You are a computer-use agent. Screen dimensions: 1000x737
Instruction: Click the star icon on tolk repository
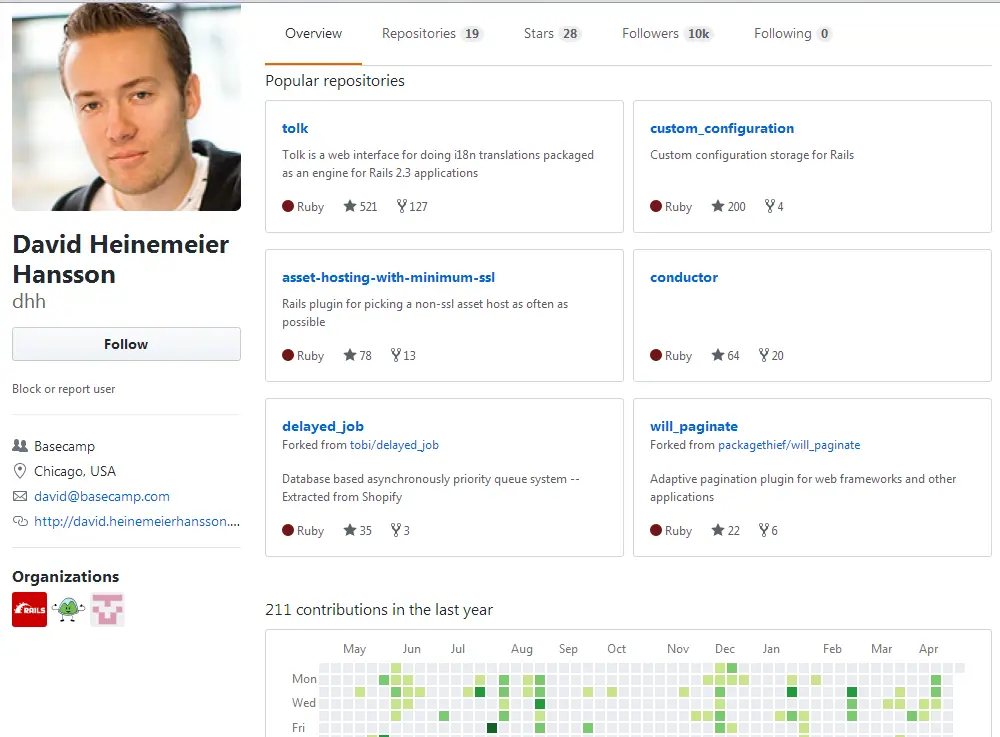pyautogui.click(x=350, y=207)
